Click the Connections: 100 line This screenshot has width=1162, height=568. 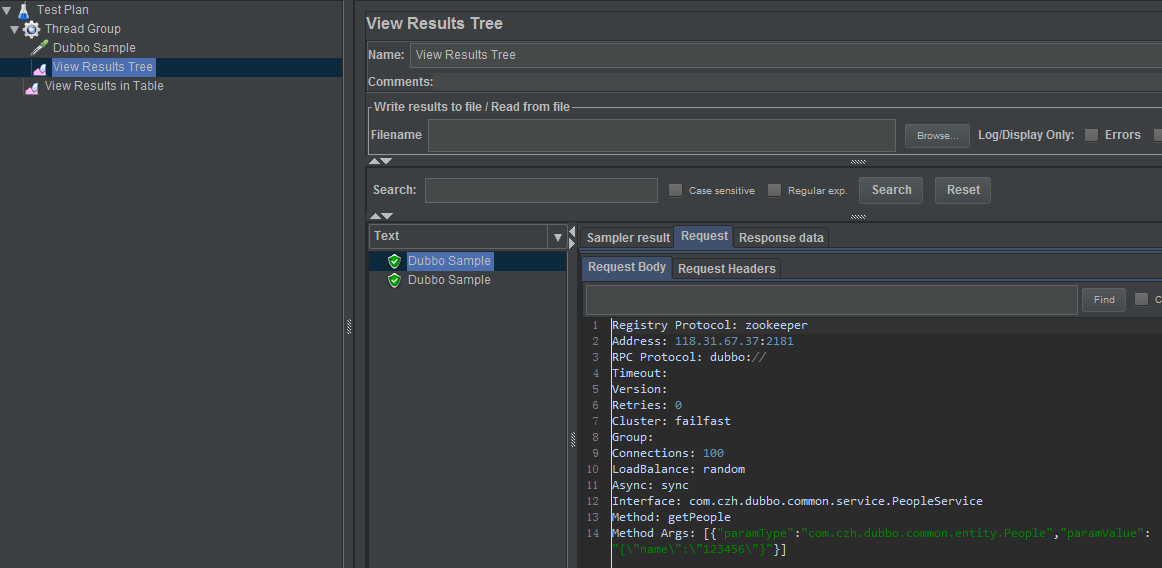tap(667, 453)
